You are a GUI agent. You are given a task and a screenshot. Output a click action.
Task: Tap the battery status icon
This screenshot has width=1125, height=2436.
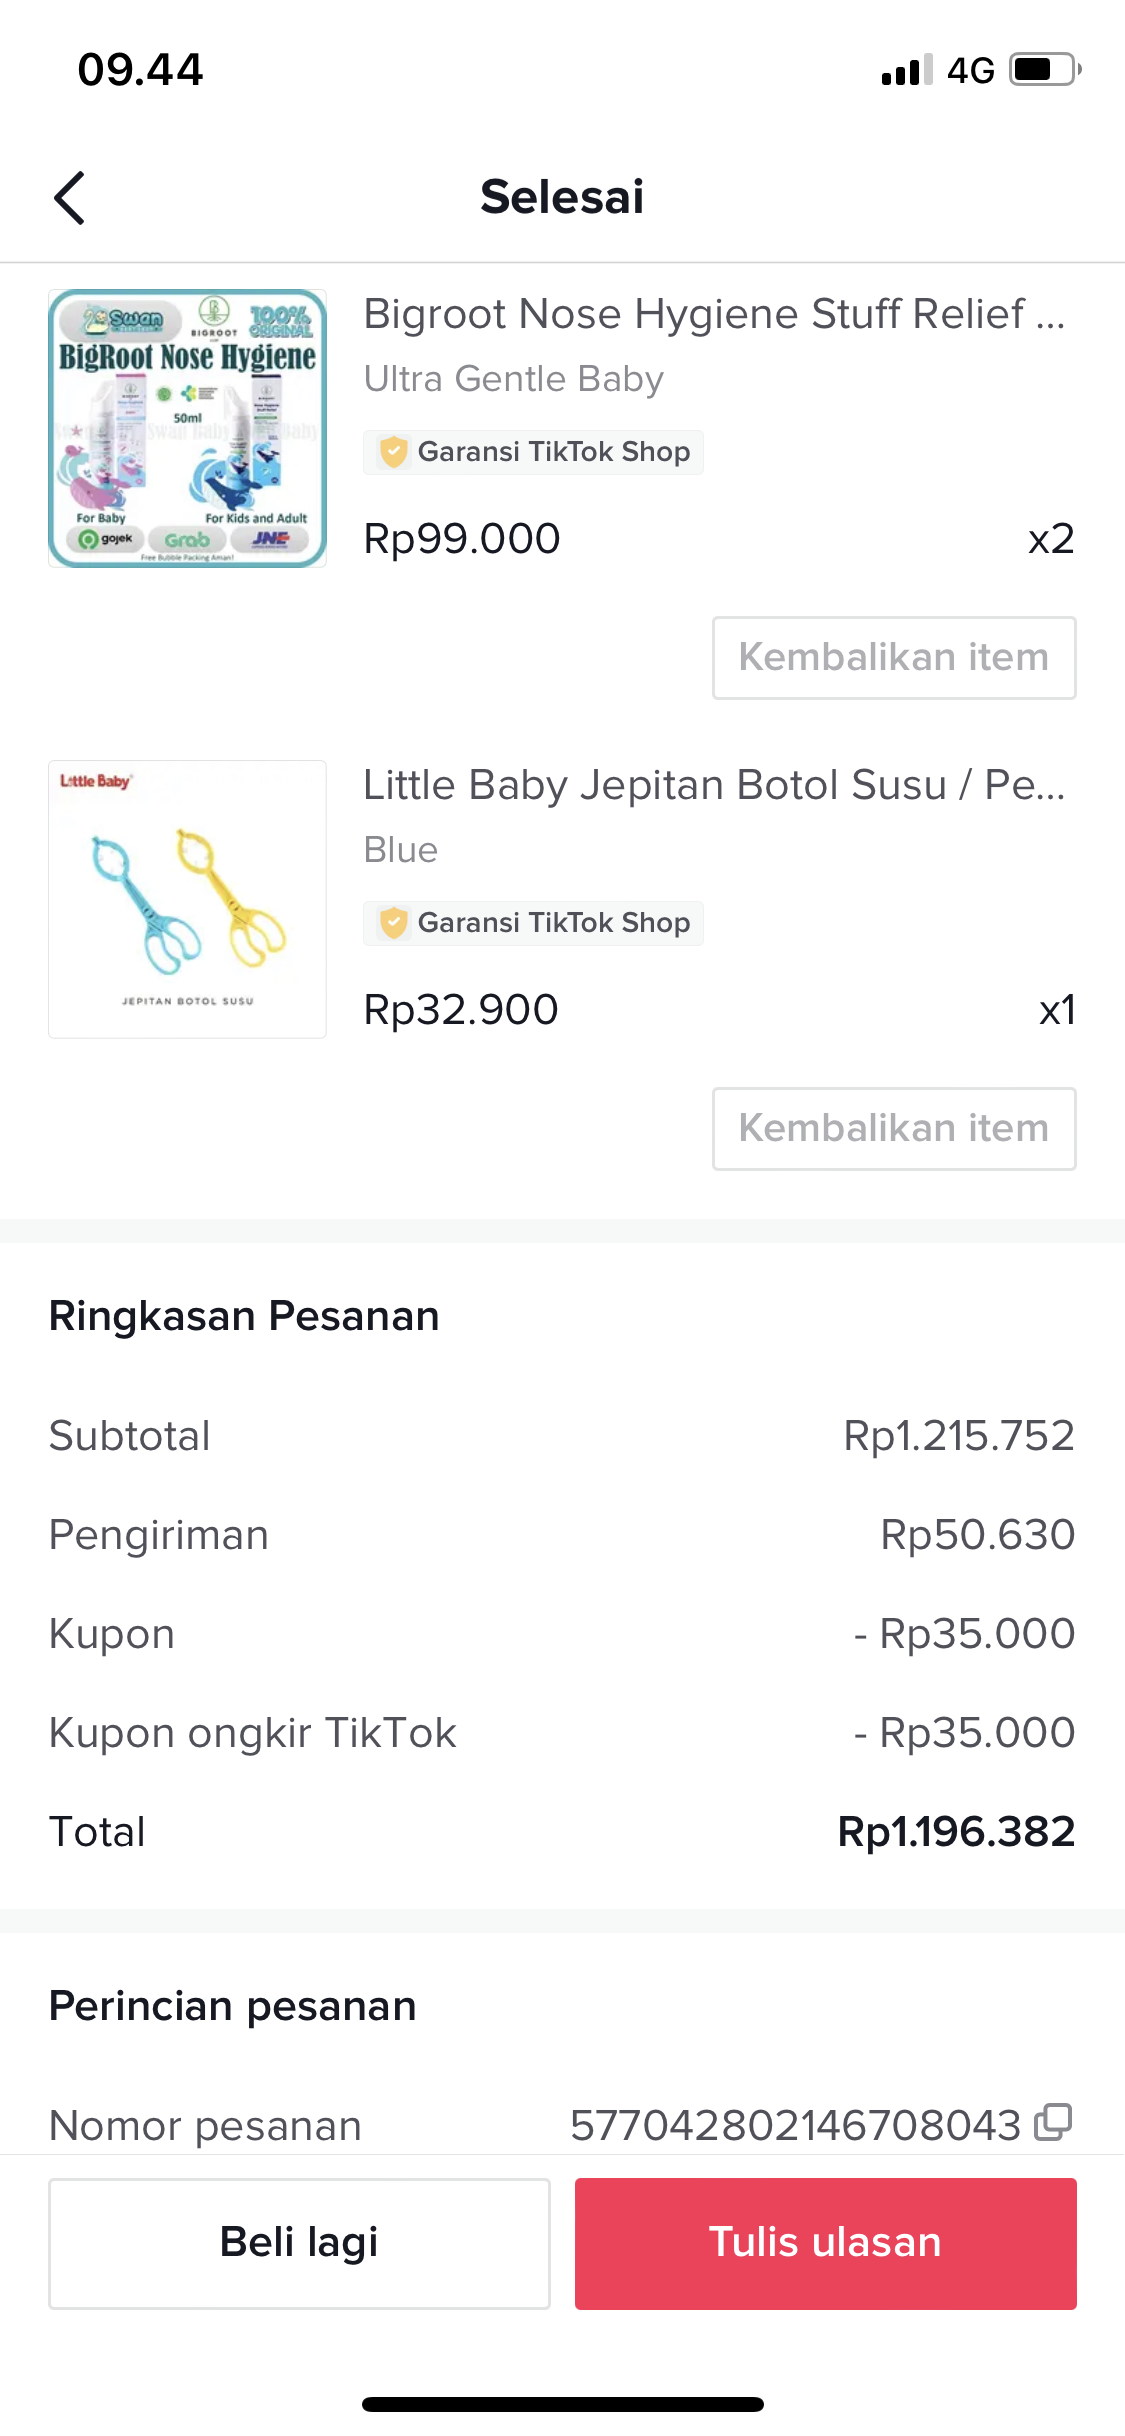click(x=1045, y=70)
